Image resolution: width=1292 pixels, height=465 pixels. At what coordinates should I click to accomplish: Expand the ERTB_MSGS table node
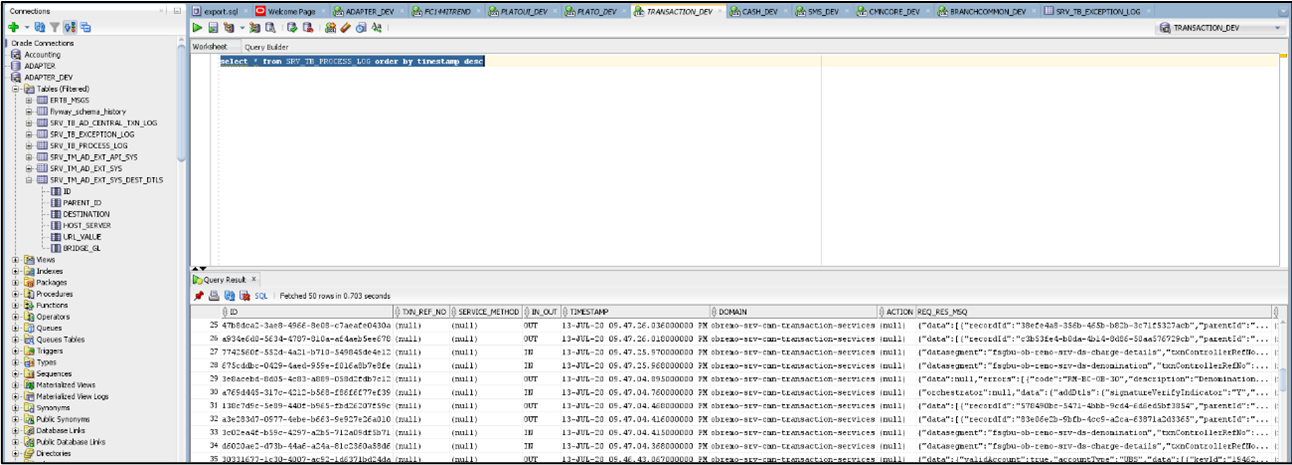(29, 100)
